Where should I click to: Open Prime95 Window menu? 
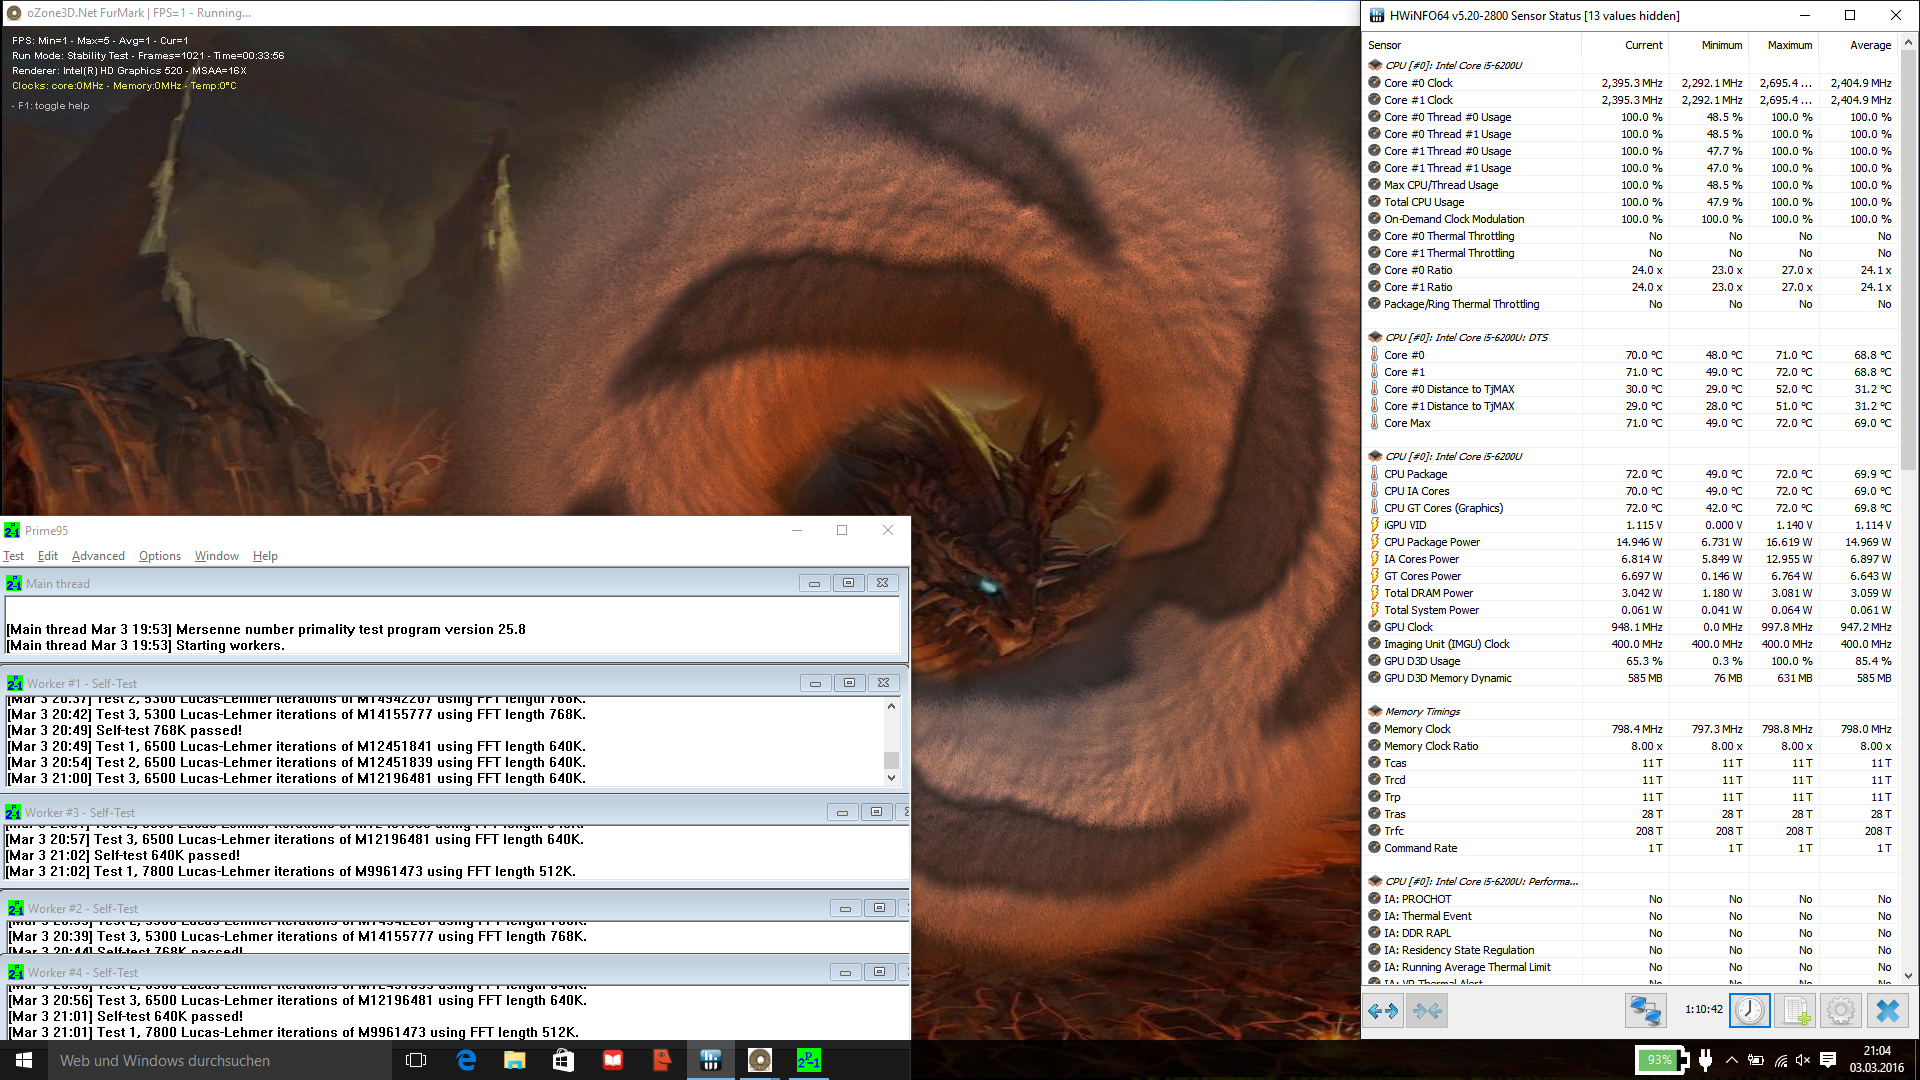217,556
